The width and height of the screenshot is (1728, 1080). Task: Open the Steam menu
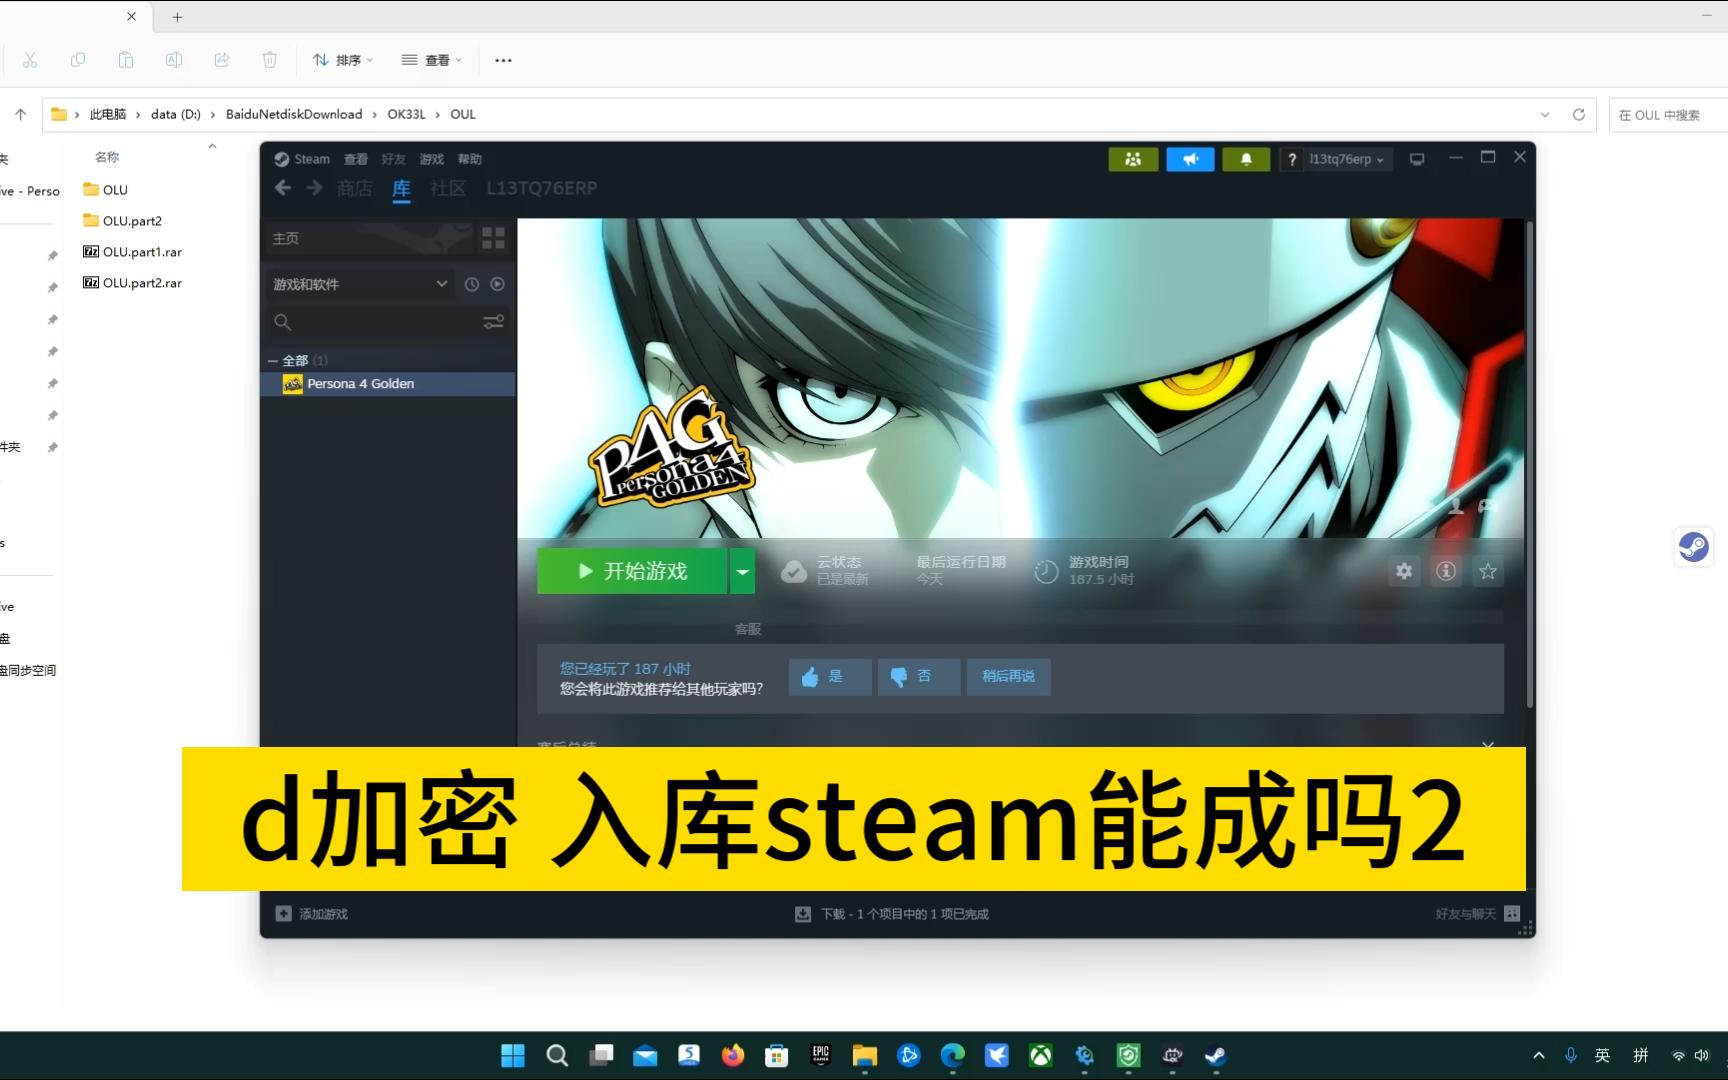tap(302, 159)
